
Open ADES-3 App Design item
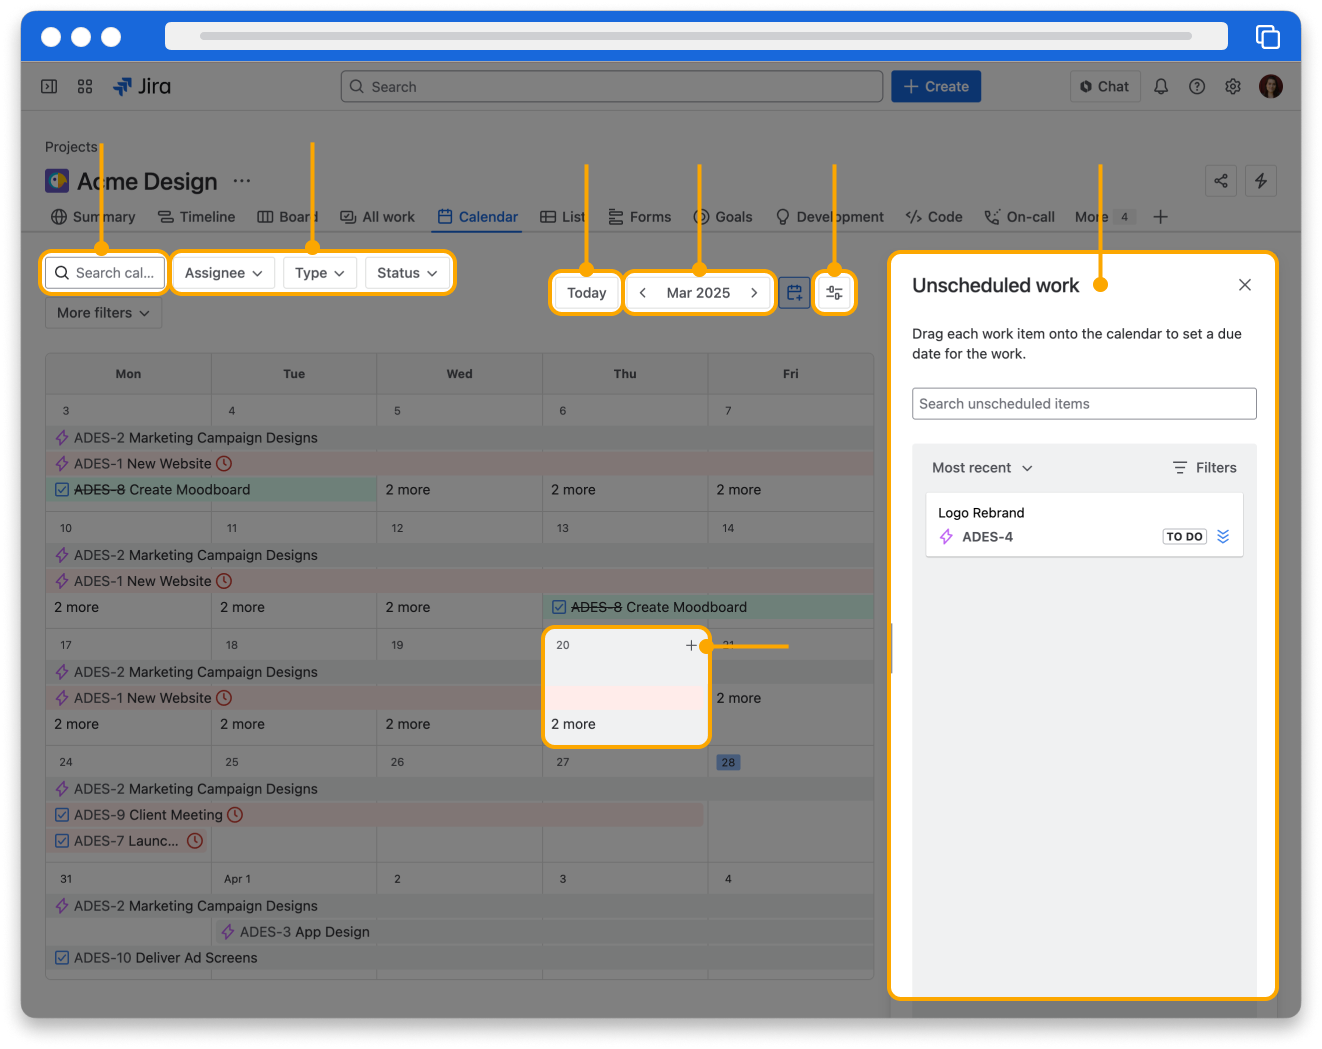pyautogui.click(x=544, y=932)
